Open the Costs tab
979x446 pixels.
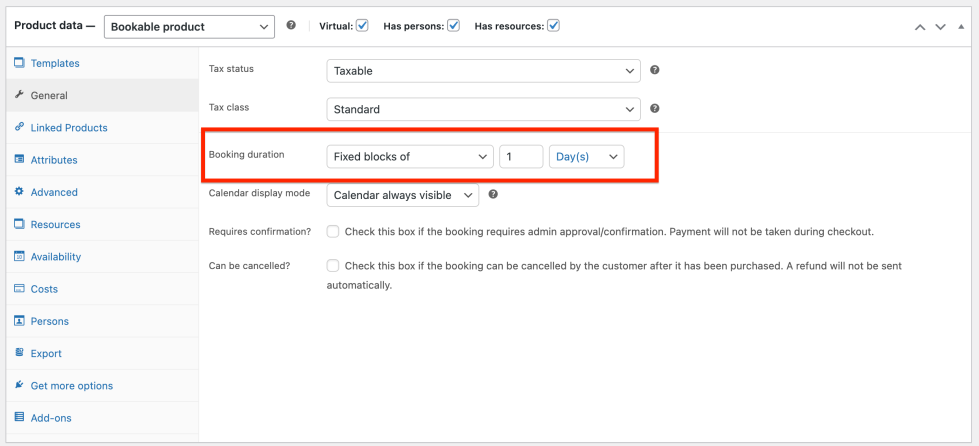(44, 289)
